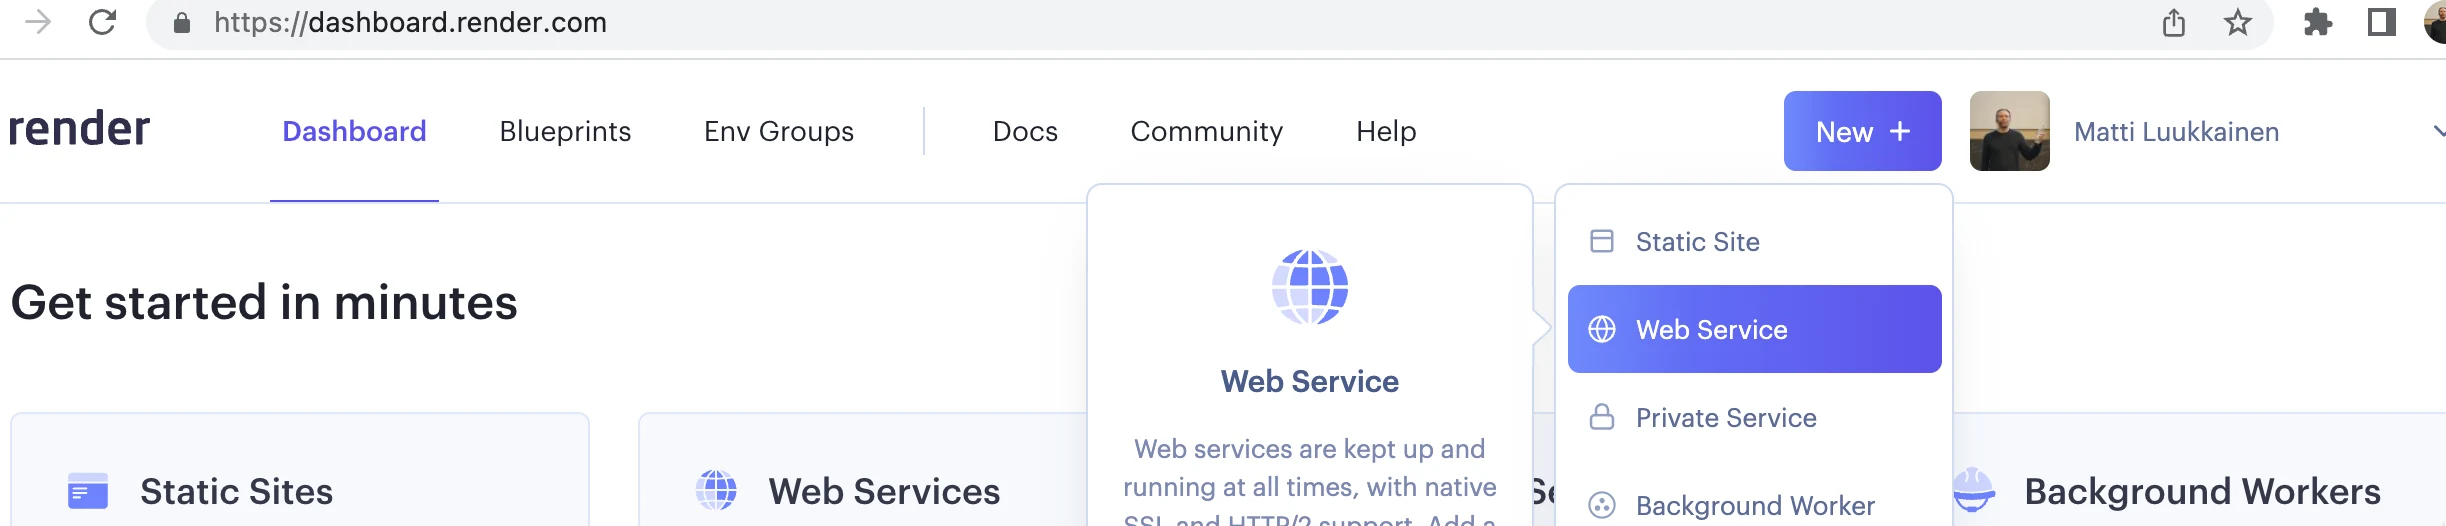Click the Web Services card globe icon
Image resolution: width=2446 pixels, height=526 pixels.
716,490
